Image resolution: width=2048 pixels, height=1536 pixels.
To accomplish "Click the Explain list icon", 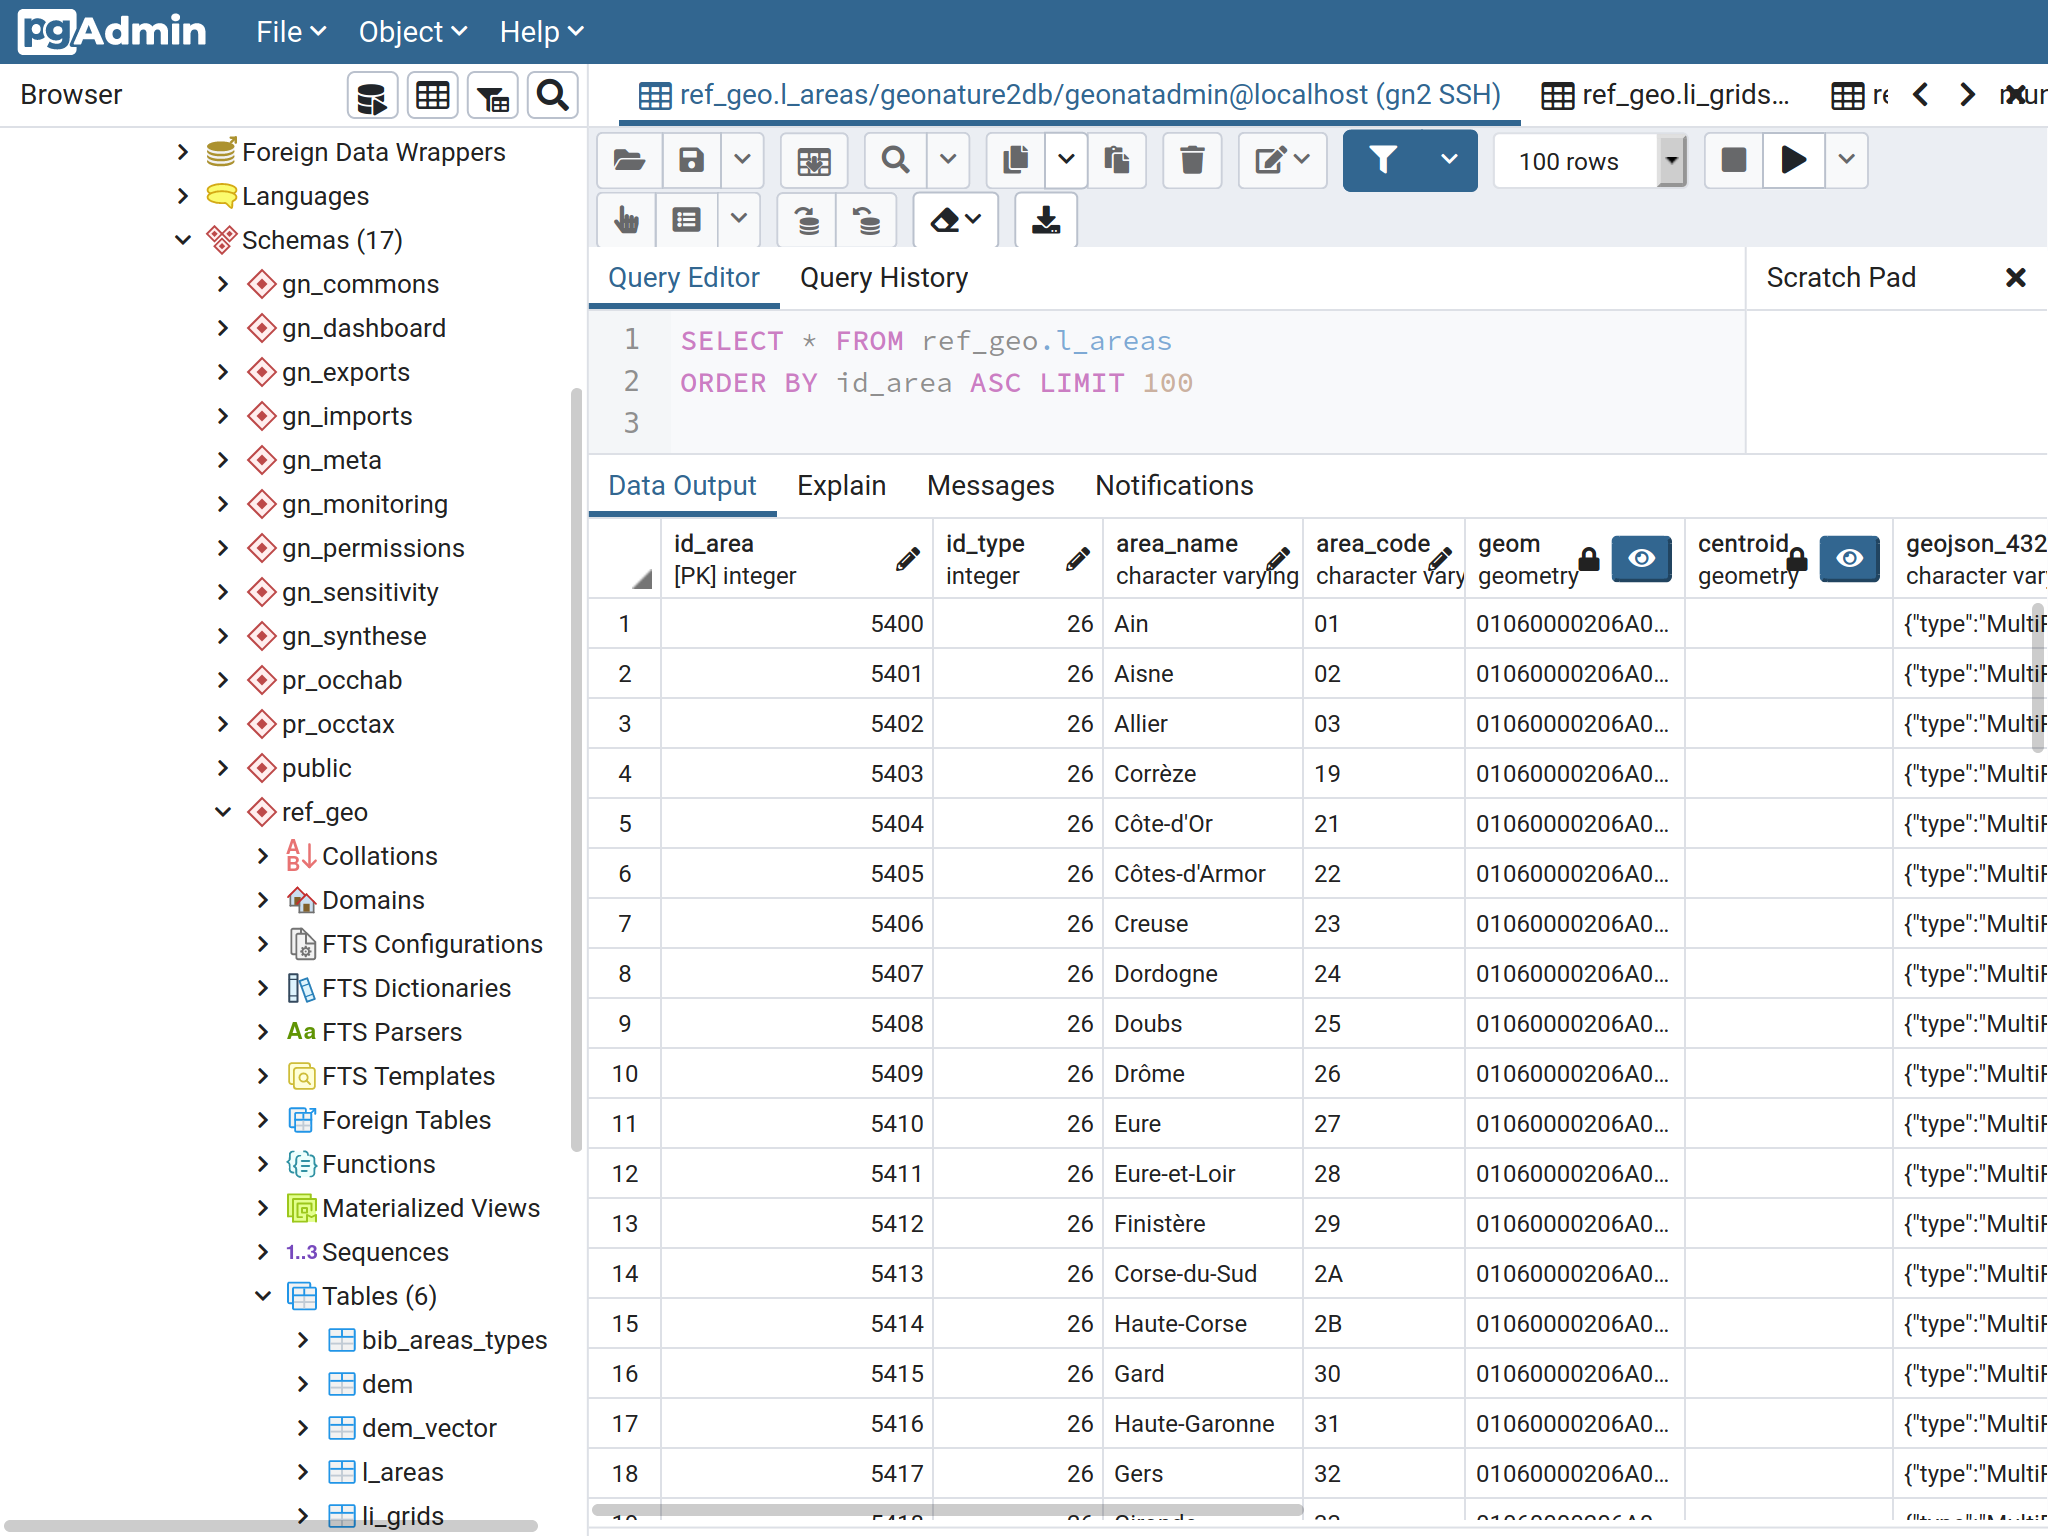I will click(686, 220).
